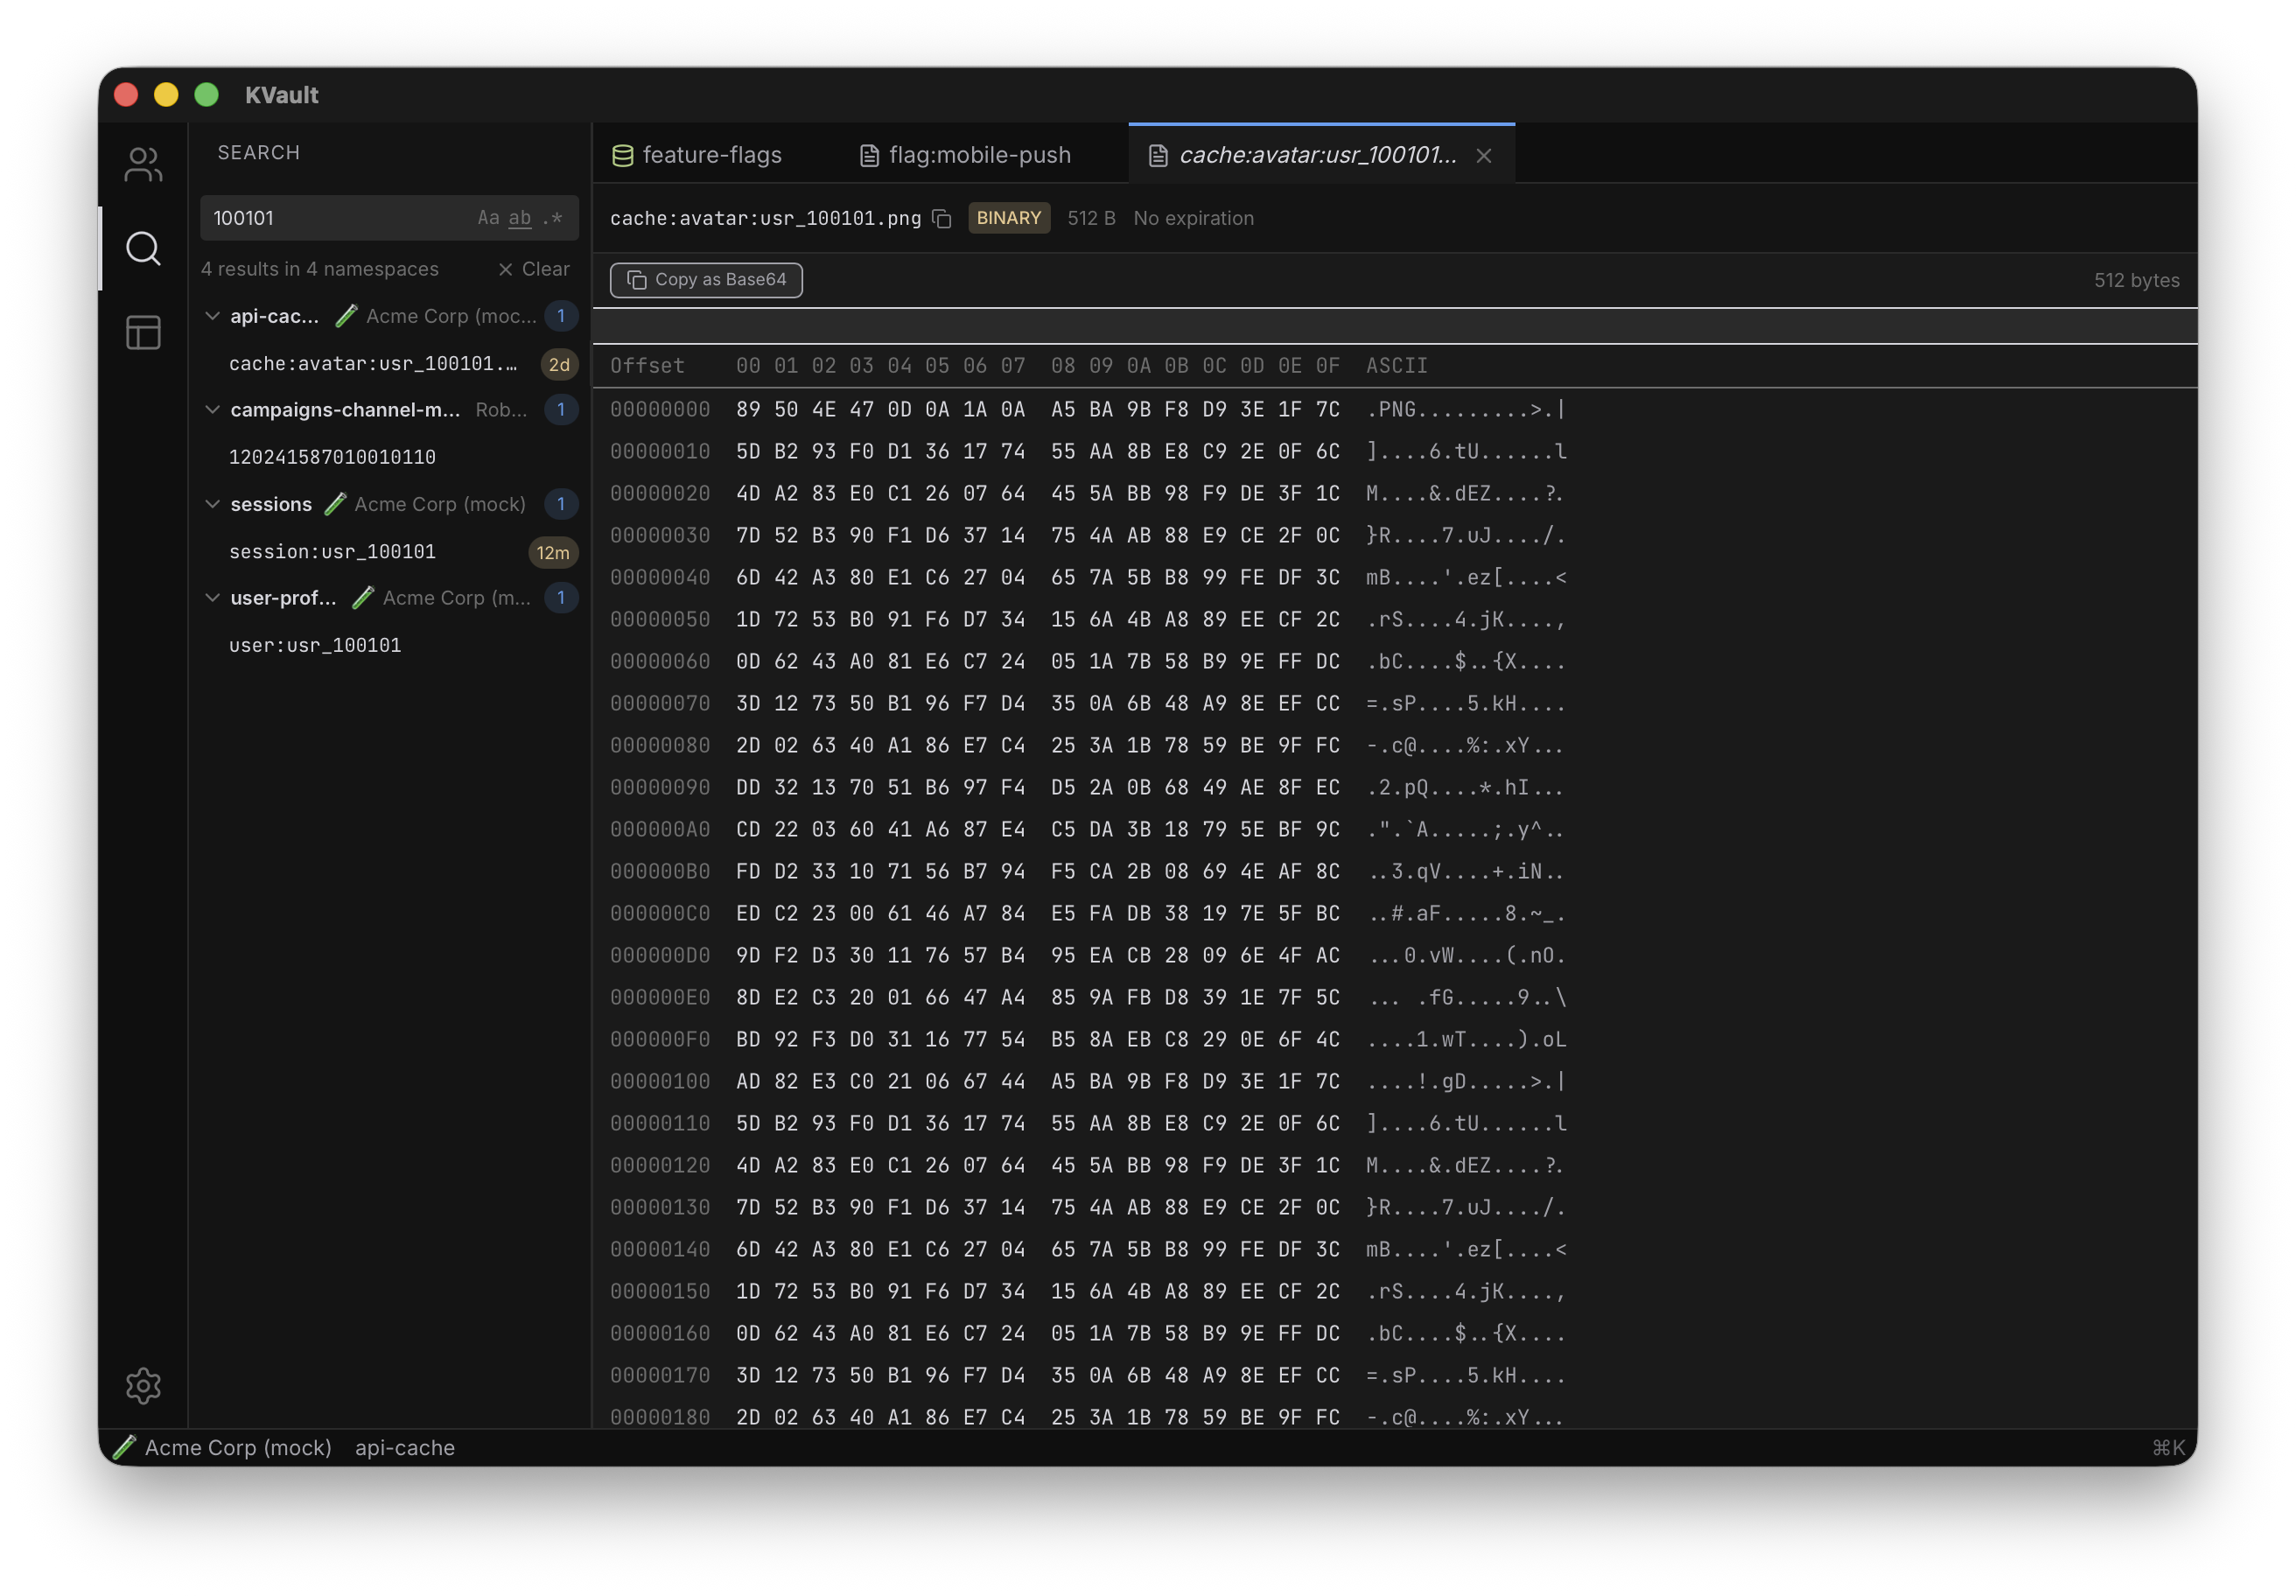Copy the binary value as Base64
This screenshot has width=2296, height=1596.
706,280
